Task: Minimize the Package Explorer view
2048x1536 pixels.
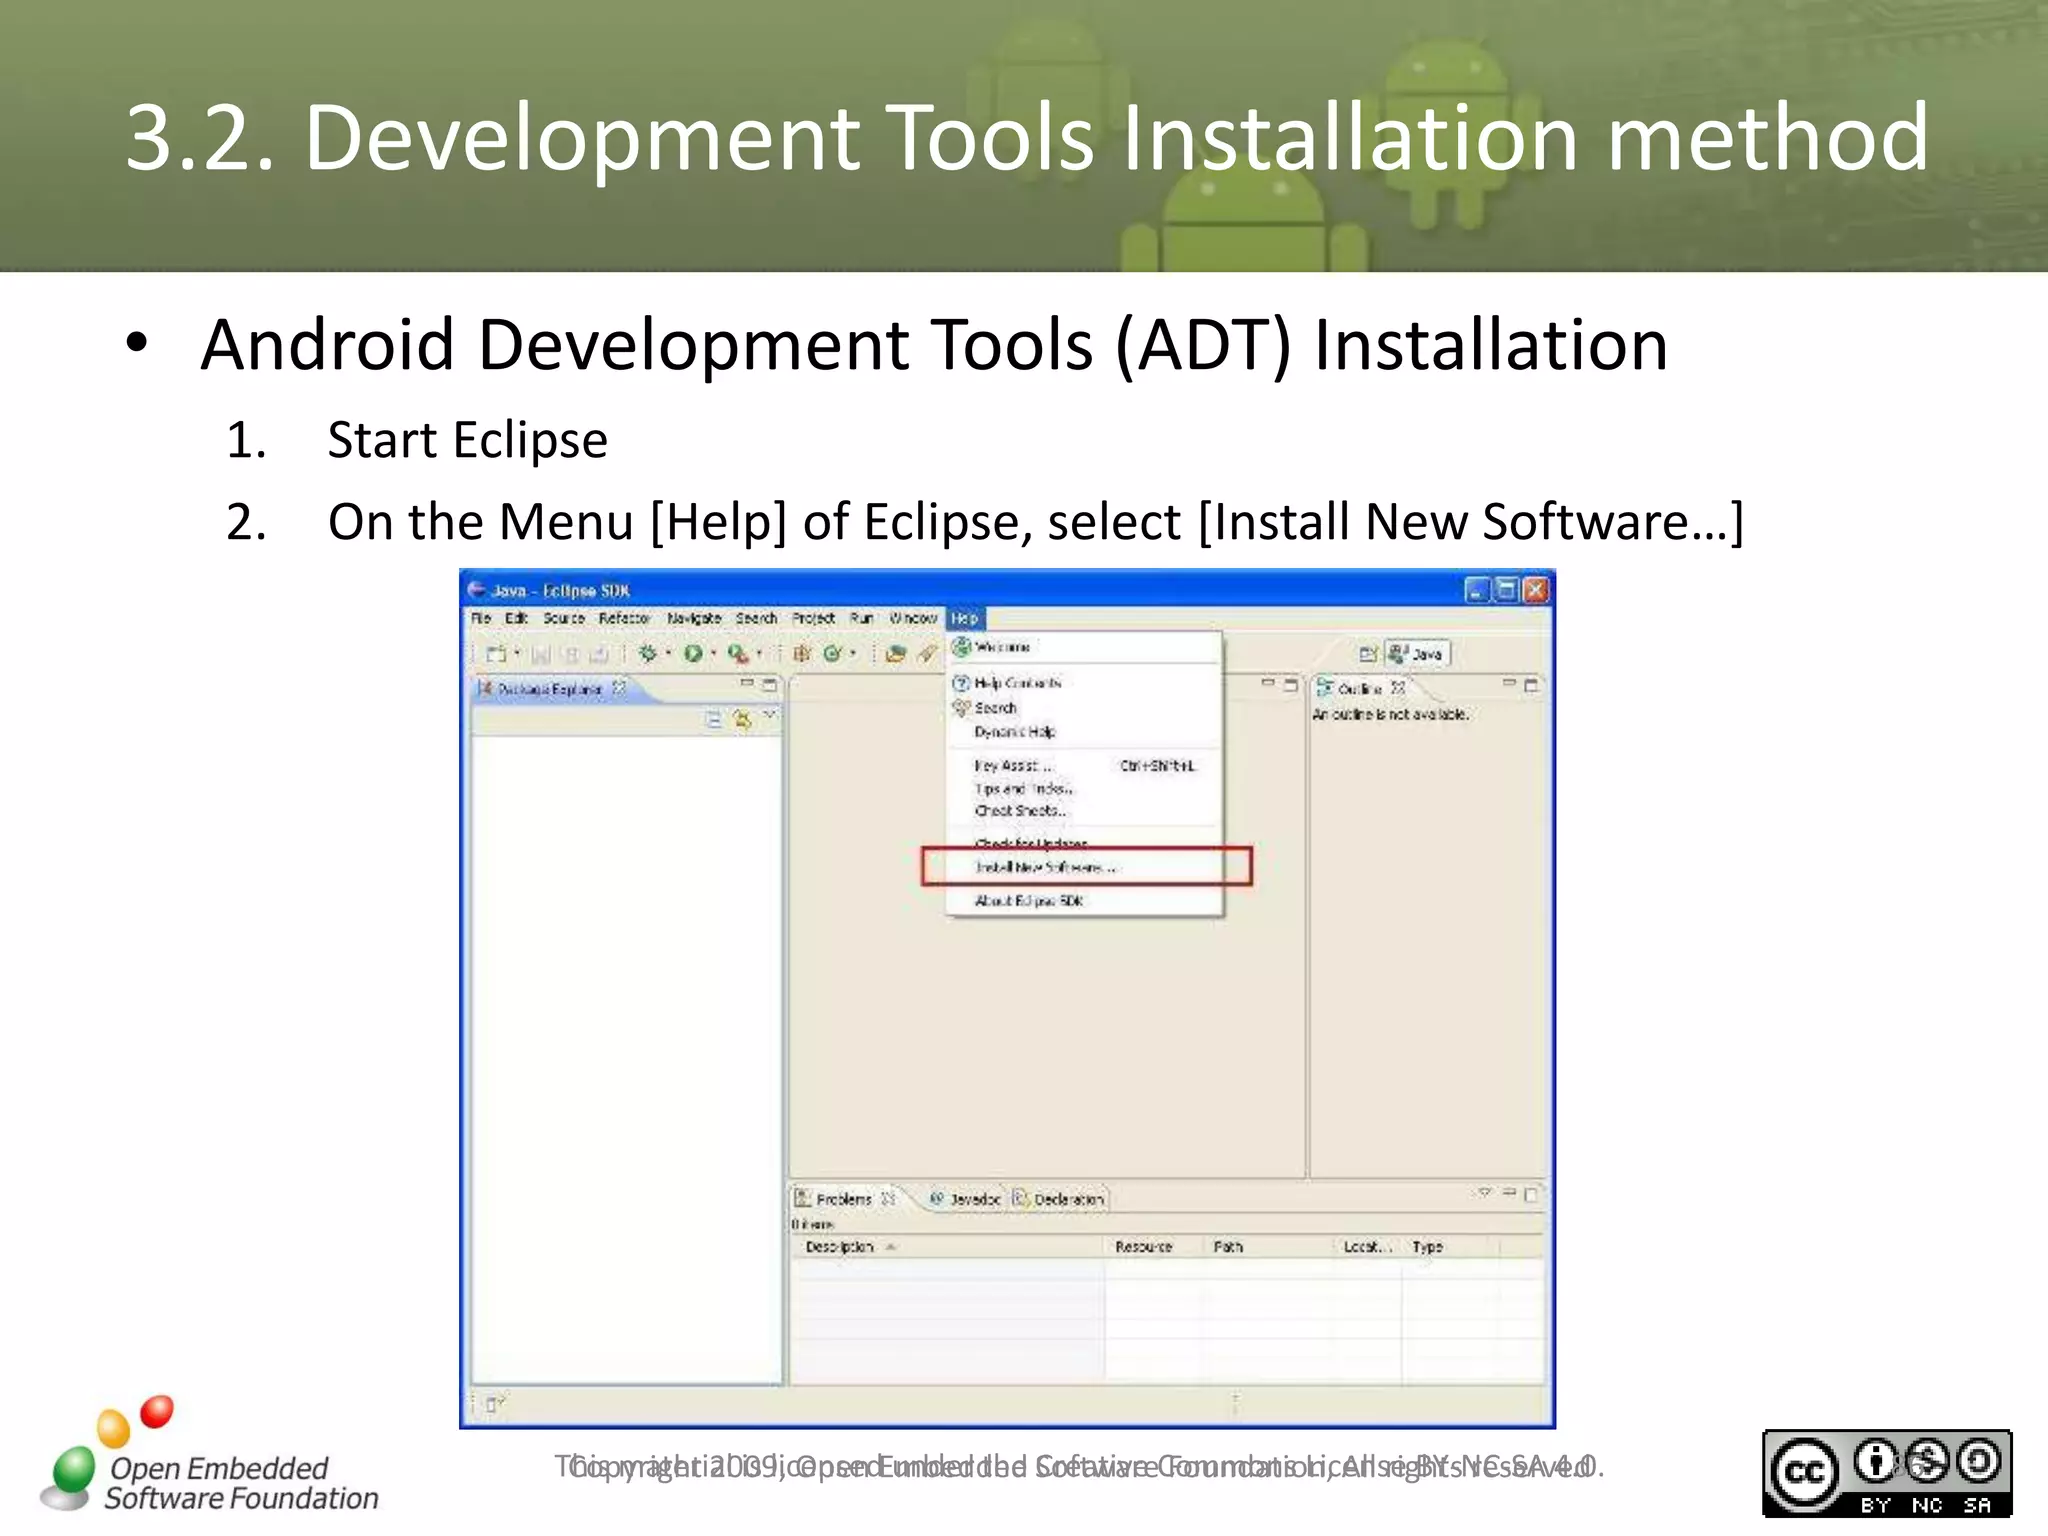Action: 747,684
